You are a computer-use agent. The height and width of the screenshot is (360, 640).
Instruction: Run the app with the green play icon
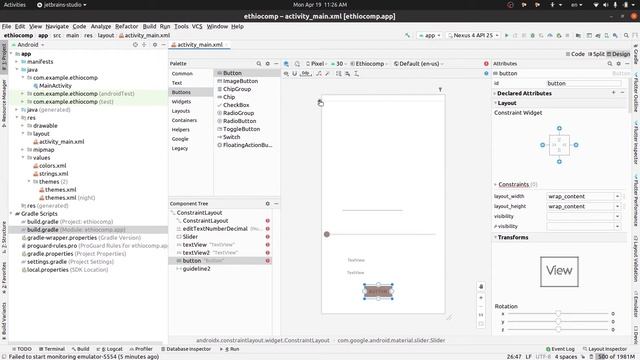pos(507,36)
